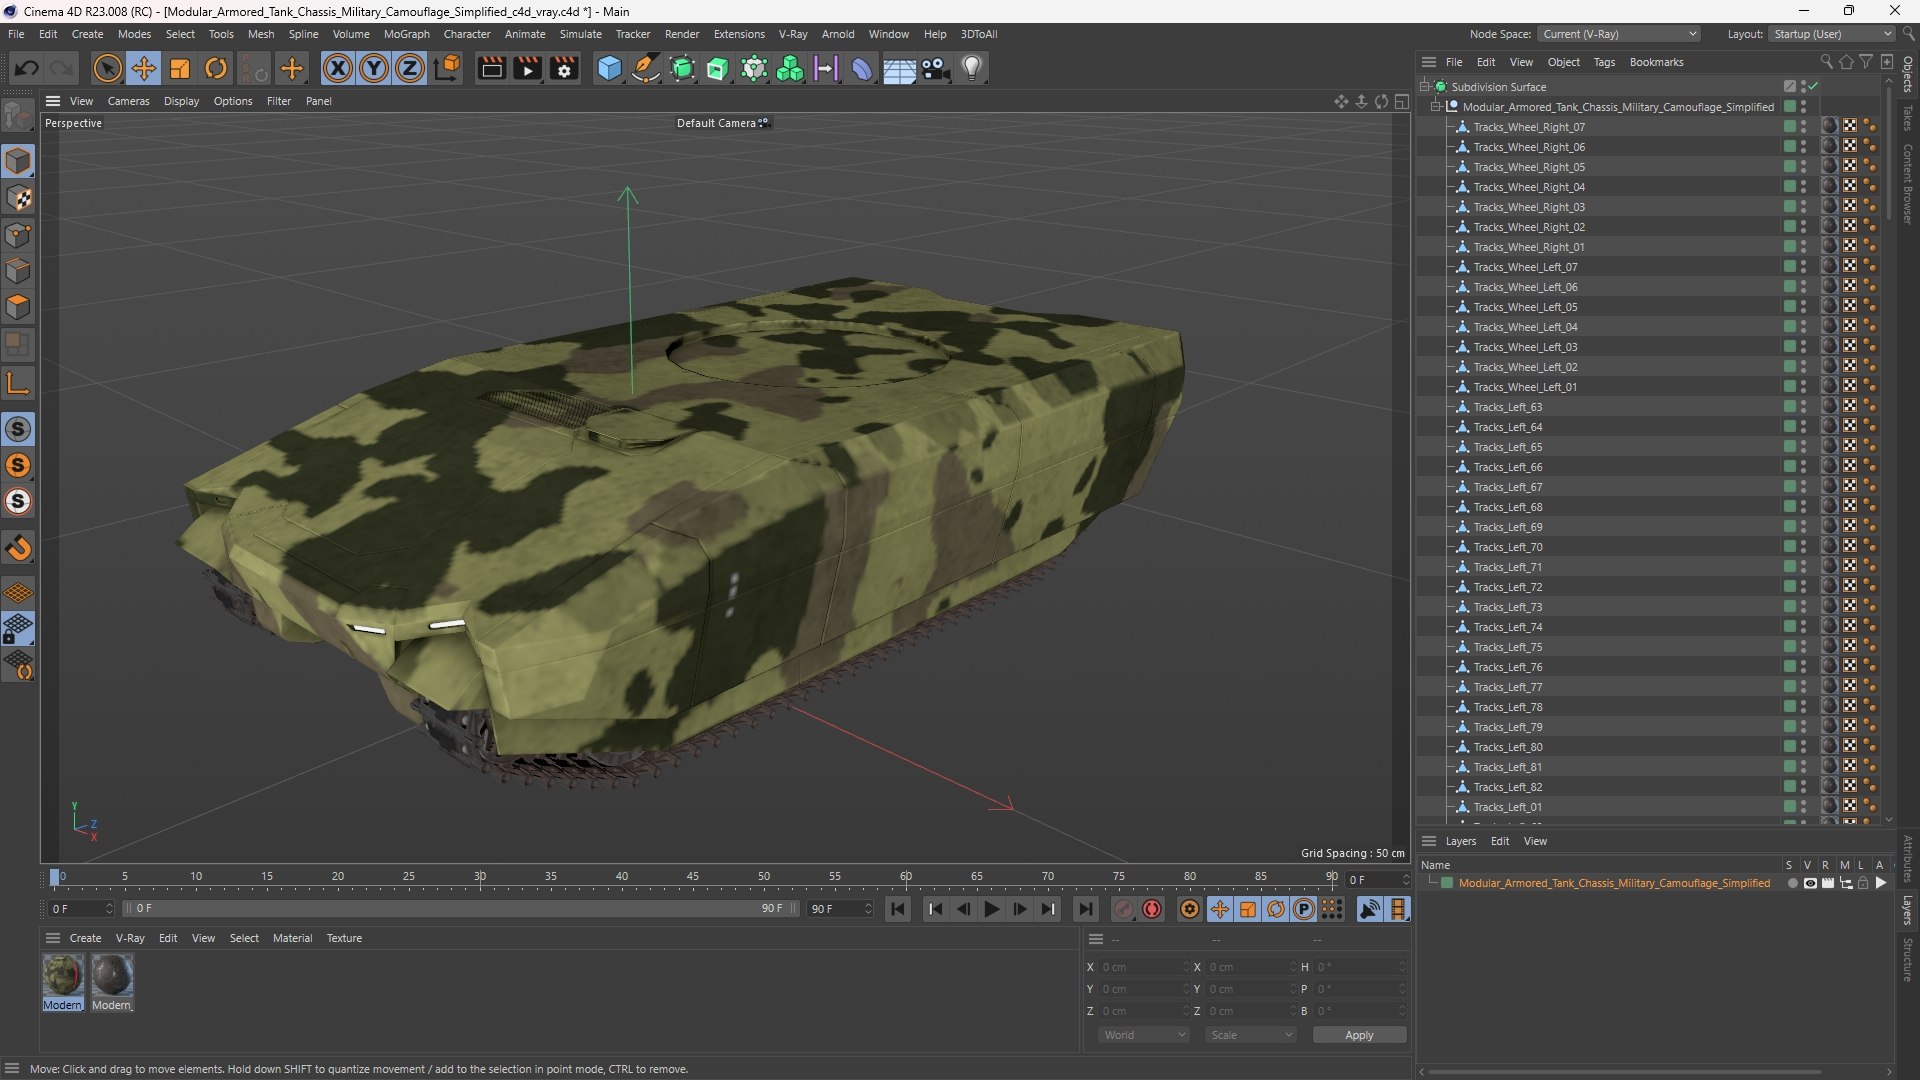Go to start of animation

[x=898, y=909]
